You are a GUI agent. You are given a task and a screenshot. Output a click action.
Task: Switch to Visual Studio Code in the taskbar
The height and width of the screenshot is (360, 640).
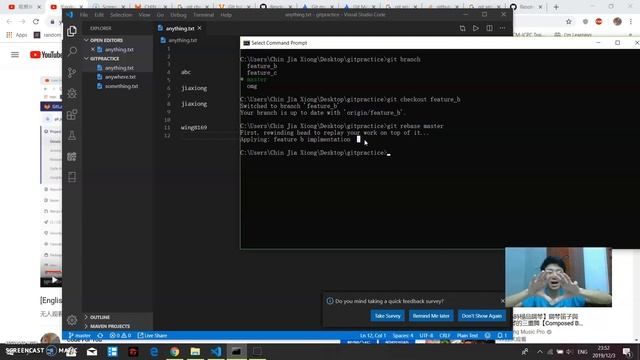(x=216, y=351)
